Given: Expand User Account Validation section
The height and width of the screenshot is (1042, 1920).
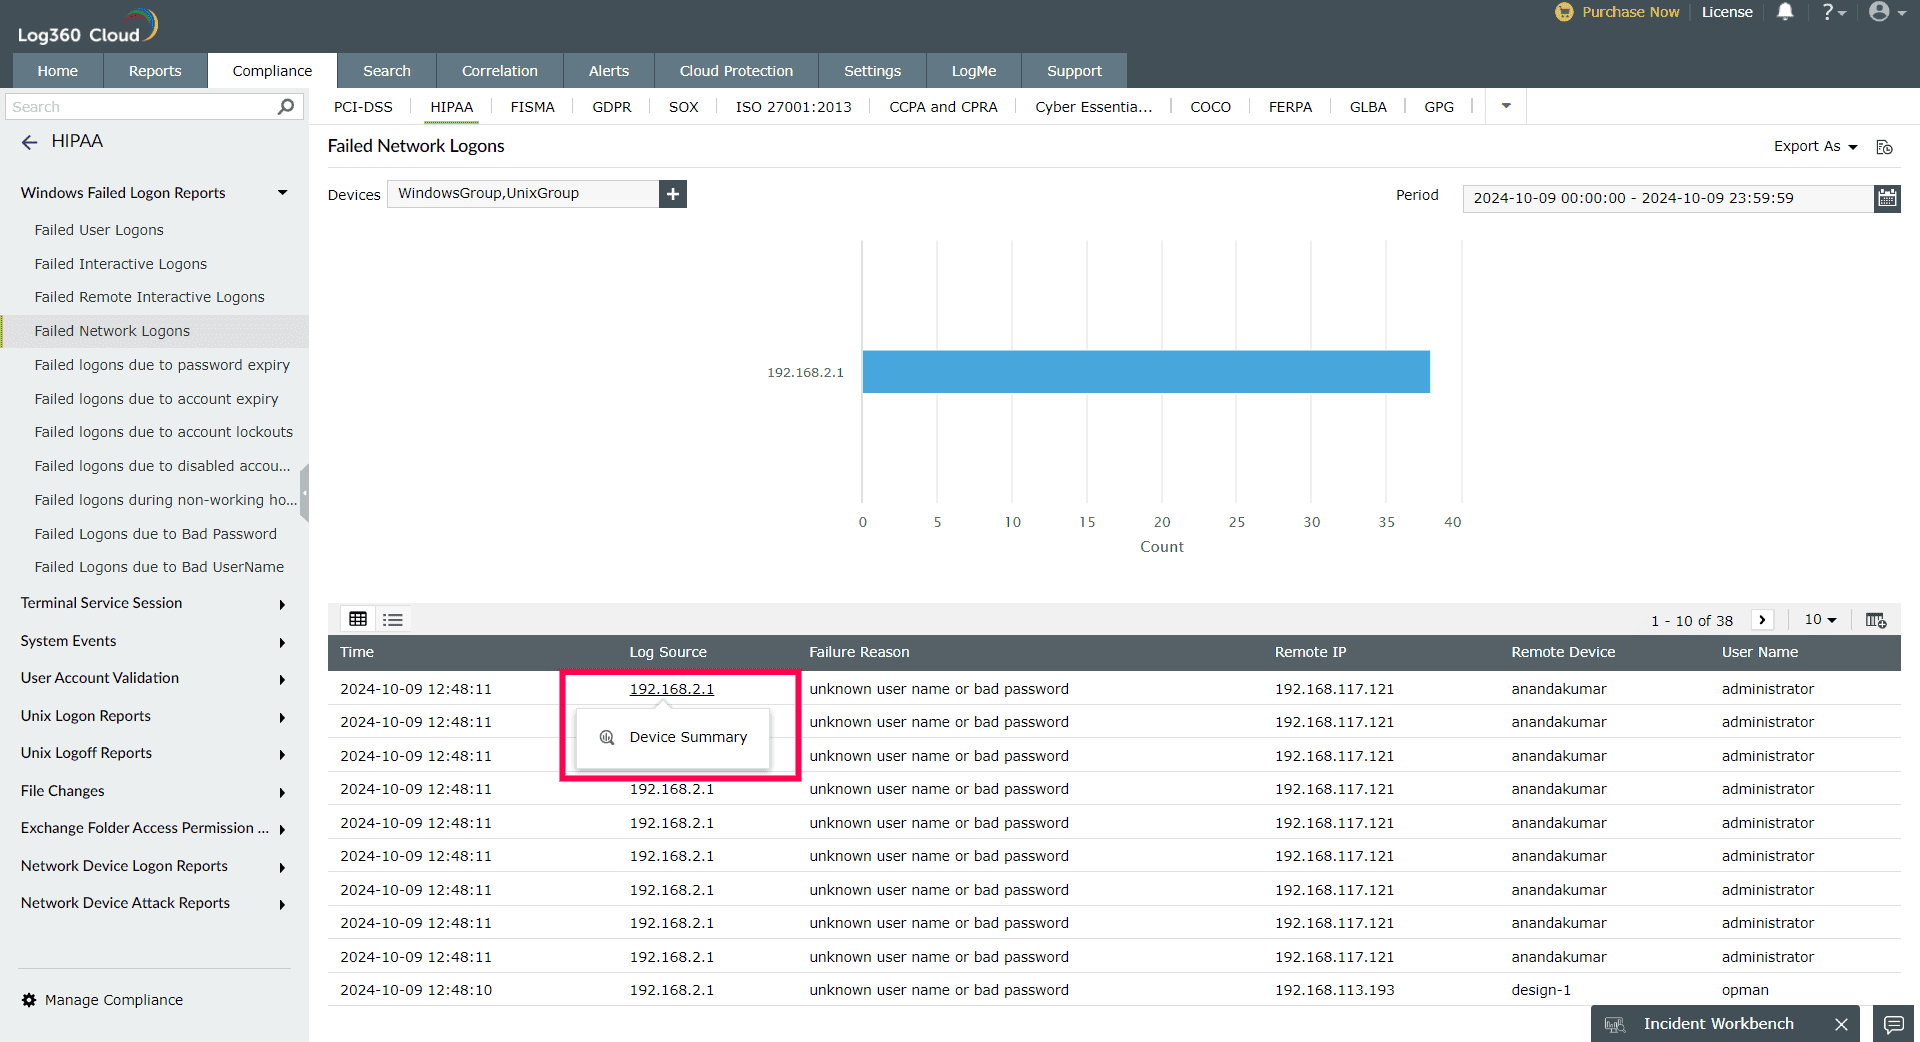Looking at the screenshot, I should click(282, 679).
